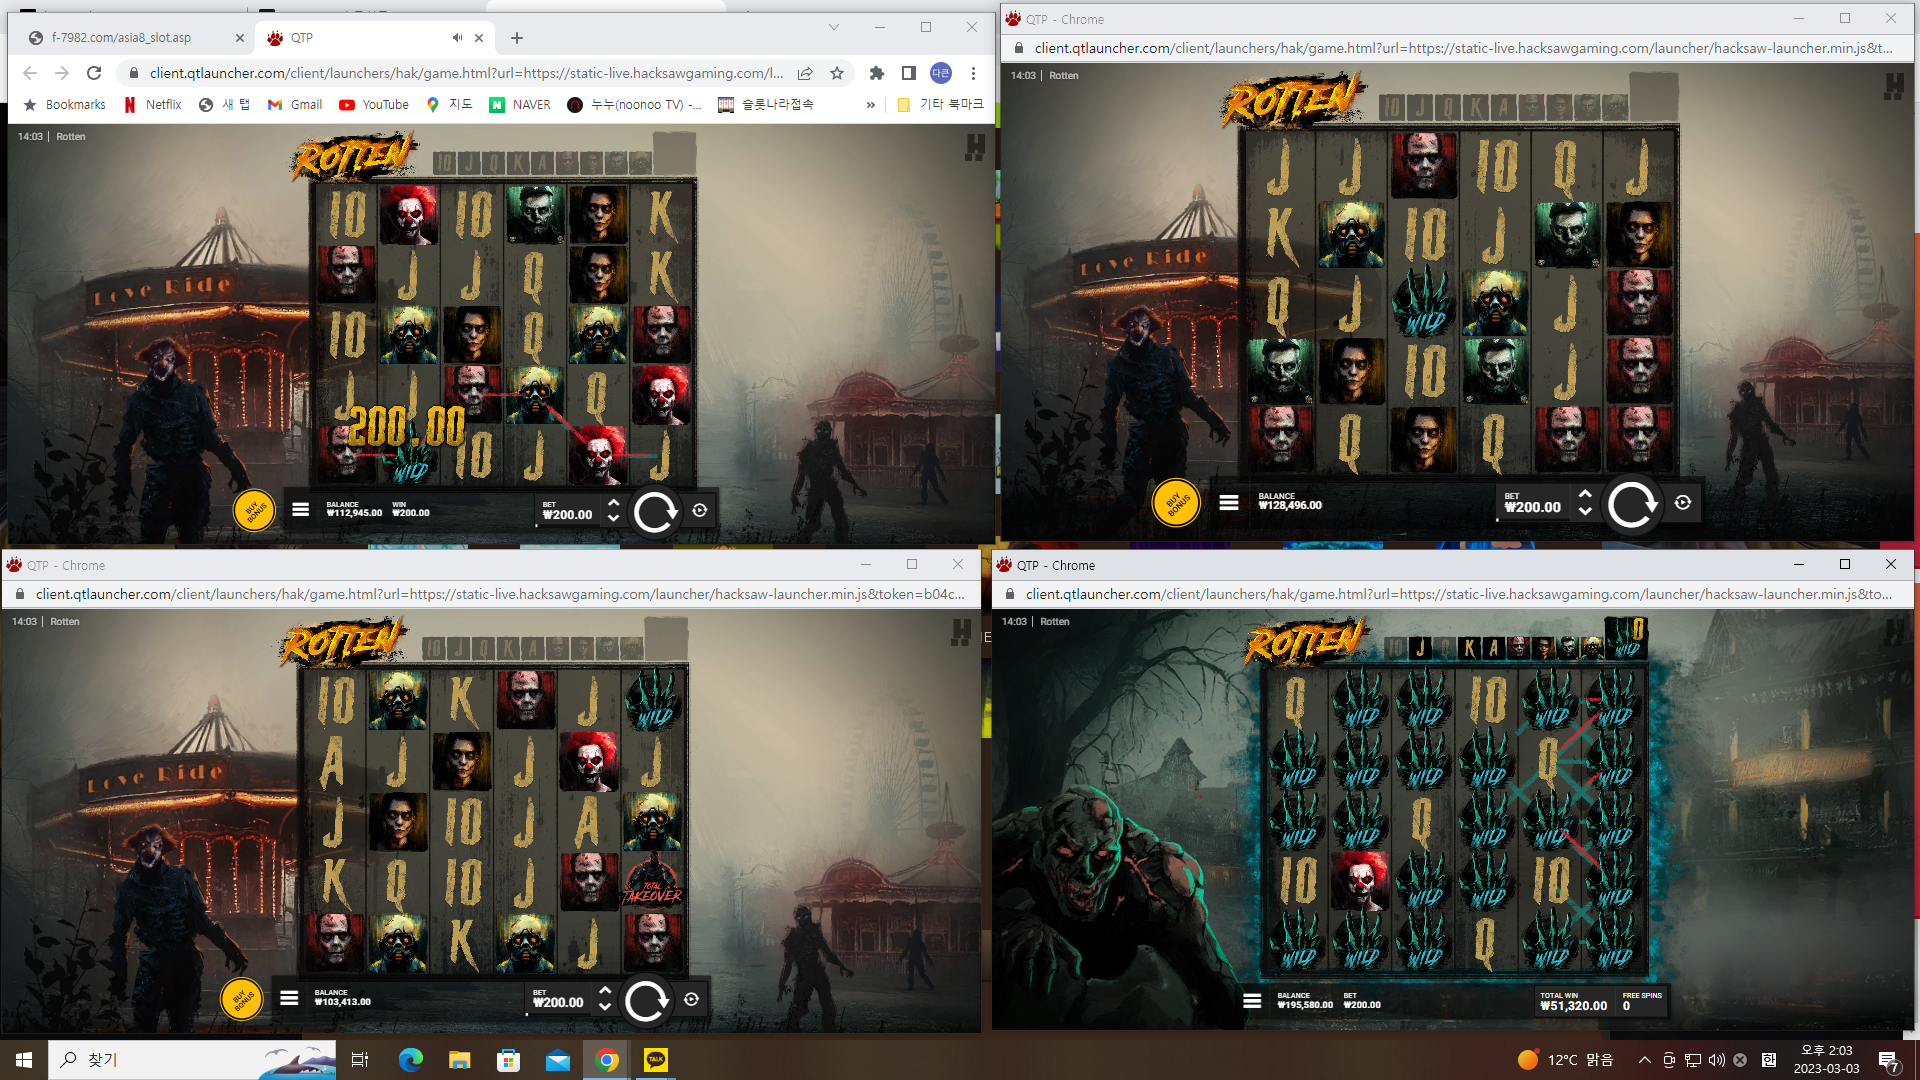1920x1080 pixels.
Task: Toggle autoplay in the top-right game
Action: [x=1683, y=503]
